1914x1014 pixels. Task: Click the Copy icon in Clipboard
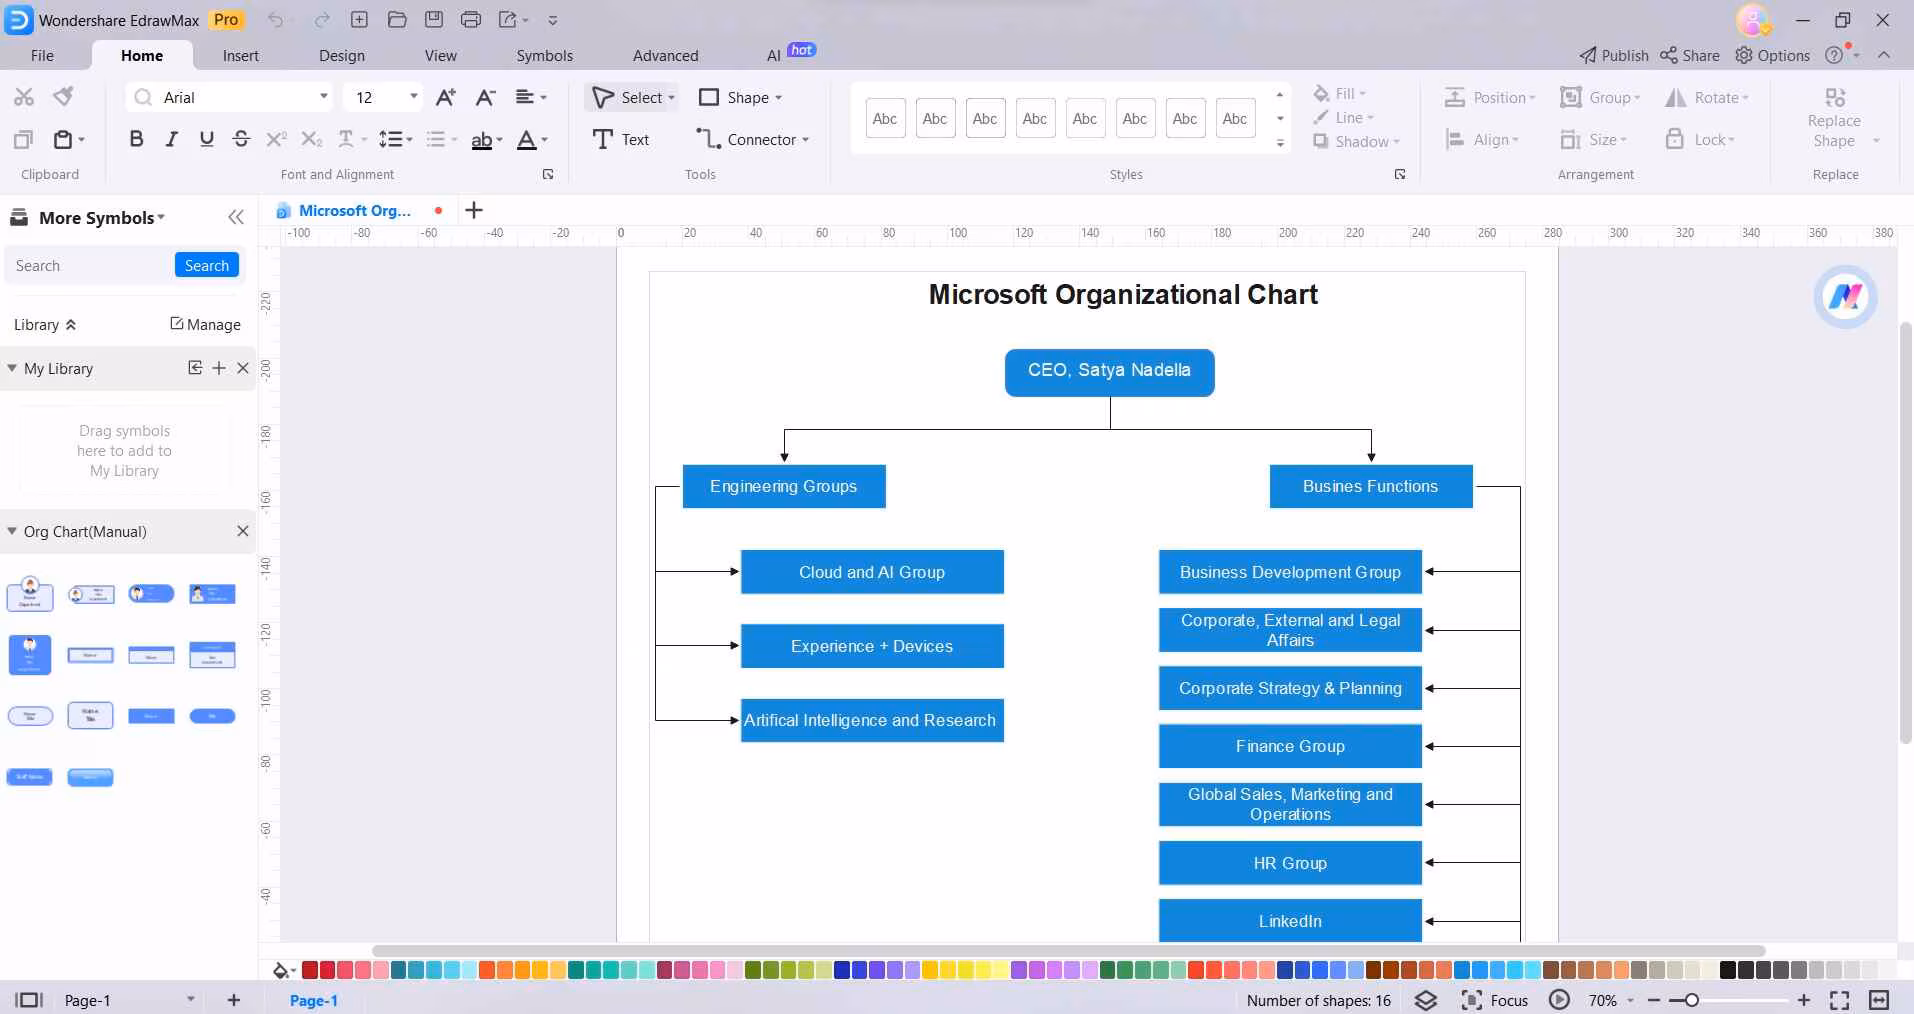click(23, 140)
